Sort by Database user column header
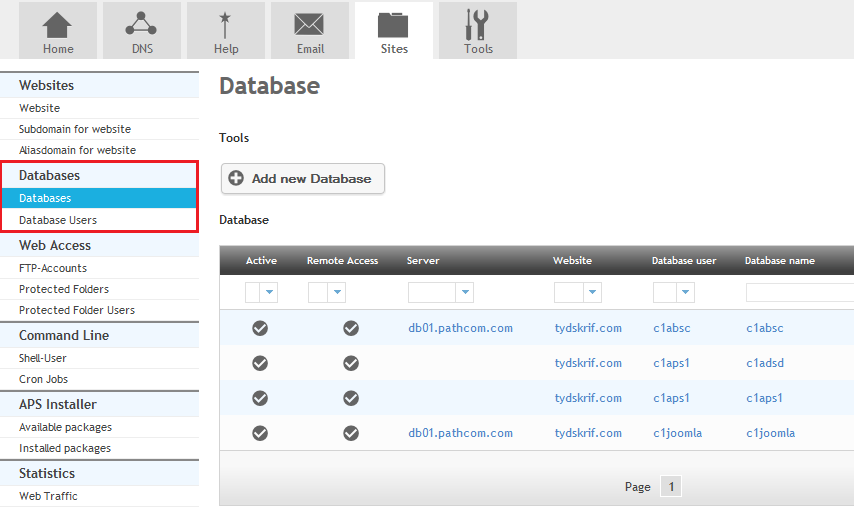The image size is (854, 509). [684, 261]
